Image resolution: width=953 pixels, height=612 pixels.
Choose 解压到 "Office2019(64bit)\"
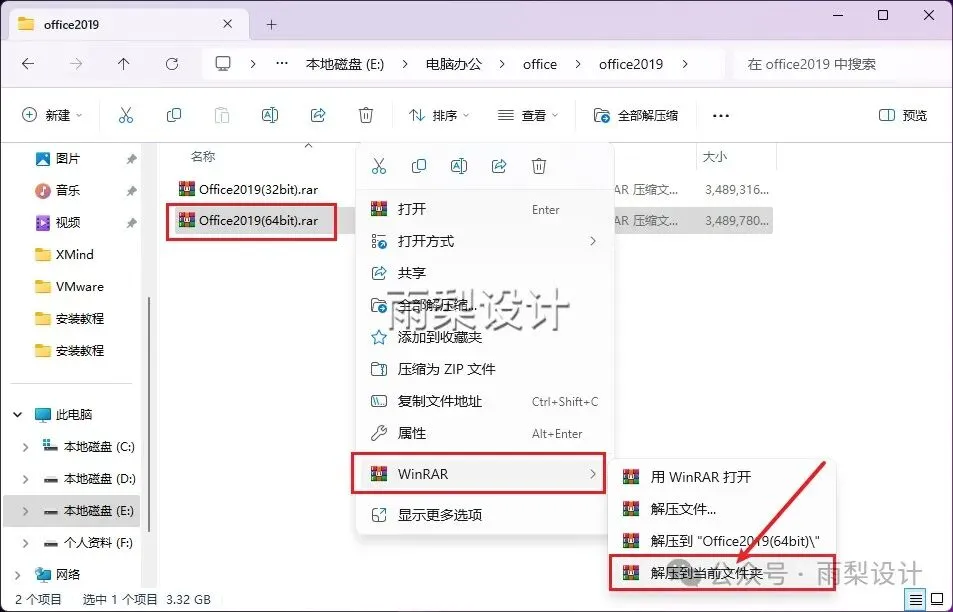pyautogui.click(x=723, y=541)
